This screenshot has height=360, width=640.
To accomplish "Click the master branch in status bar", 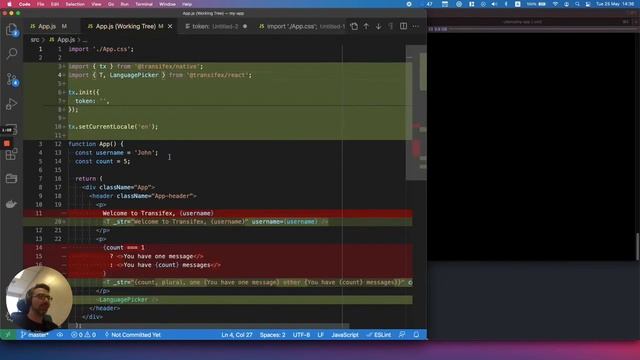I will [x=35, y=335].
